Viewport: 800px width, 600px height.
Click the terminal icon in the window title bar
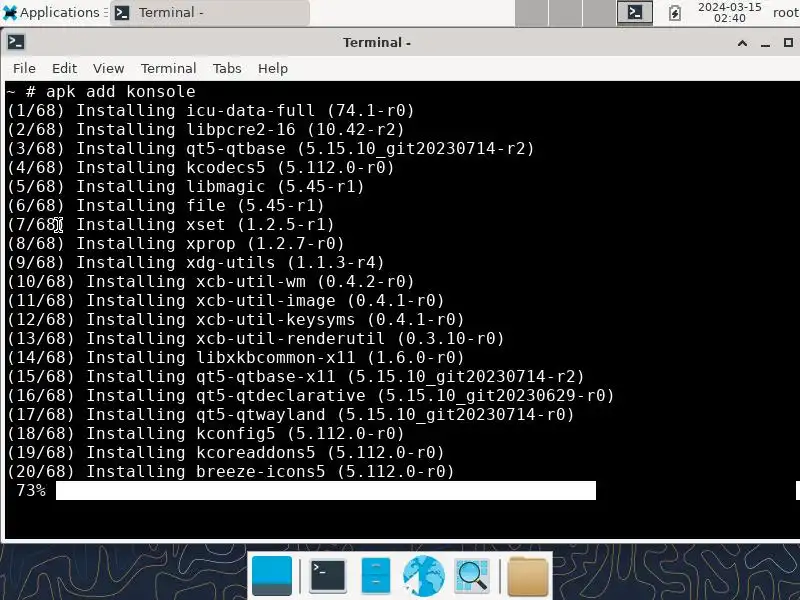click(x=16, y=42)
